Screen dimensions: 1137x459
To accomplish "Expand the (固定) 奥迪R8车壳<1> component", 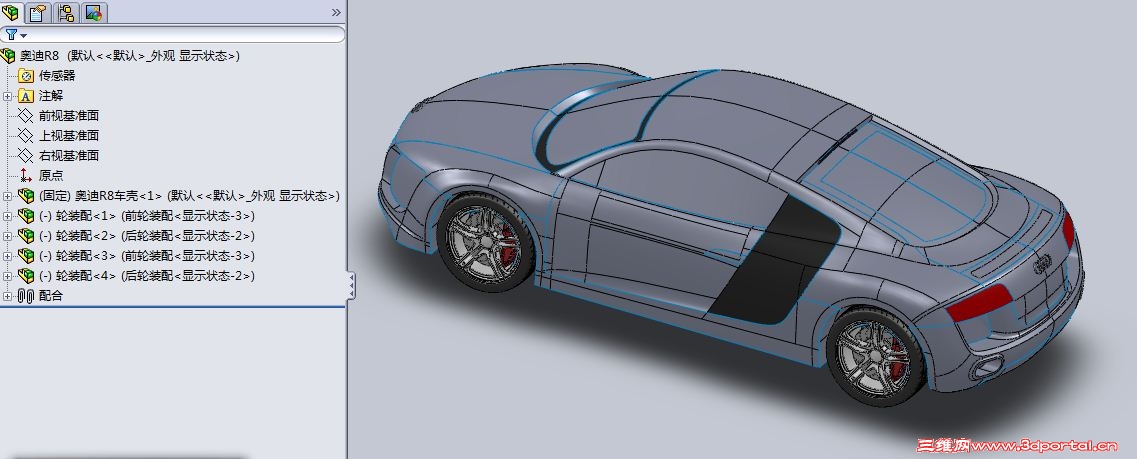I will (x=7, y=196).
